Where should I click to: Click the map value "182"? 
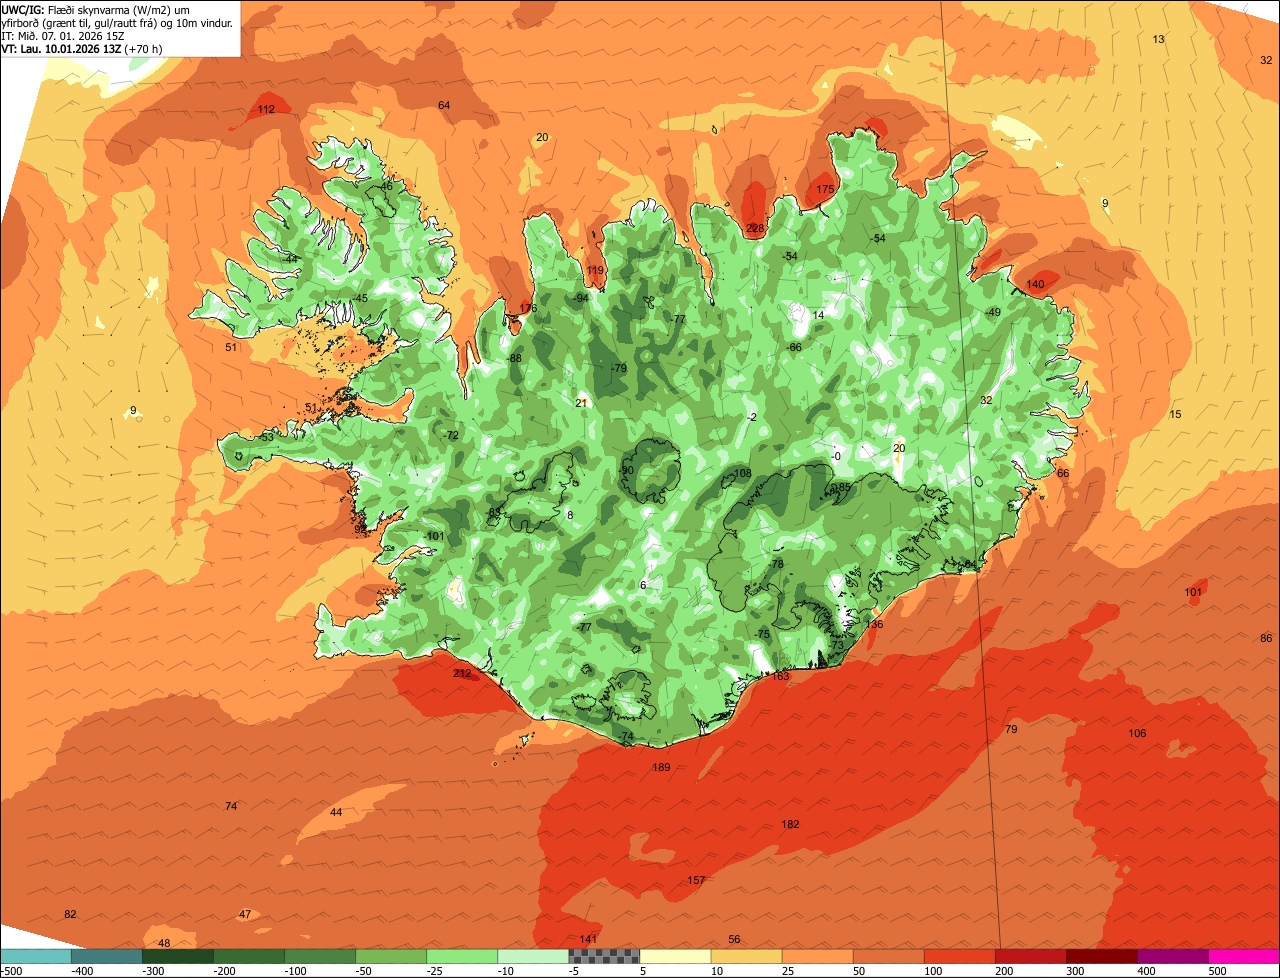(790, 824)
